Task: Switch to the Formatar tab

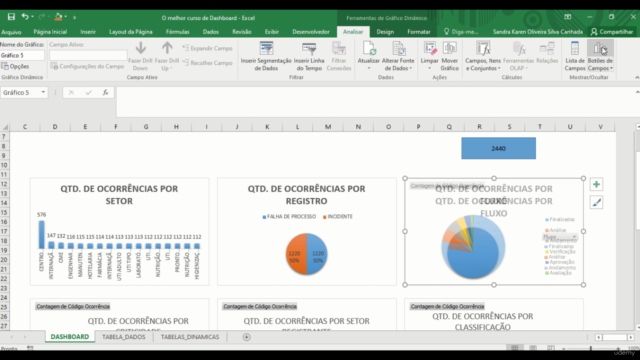Action: 419,32
